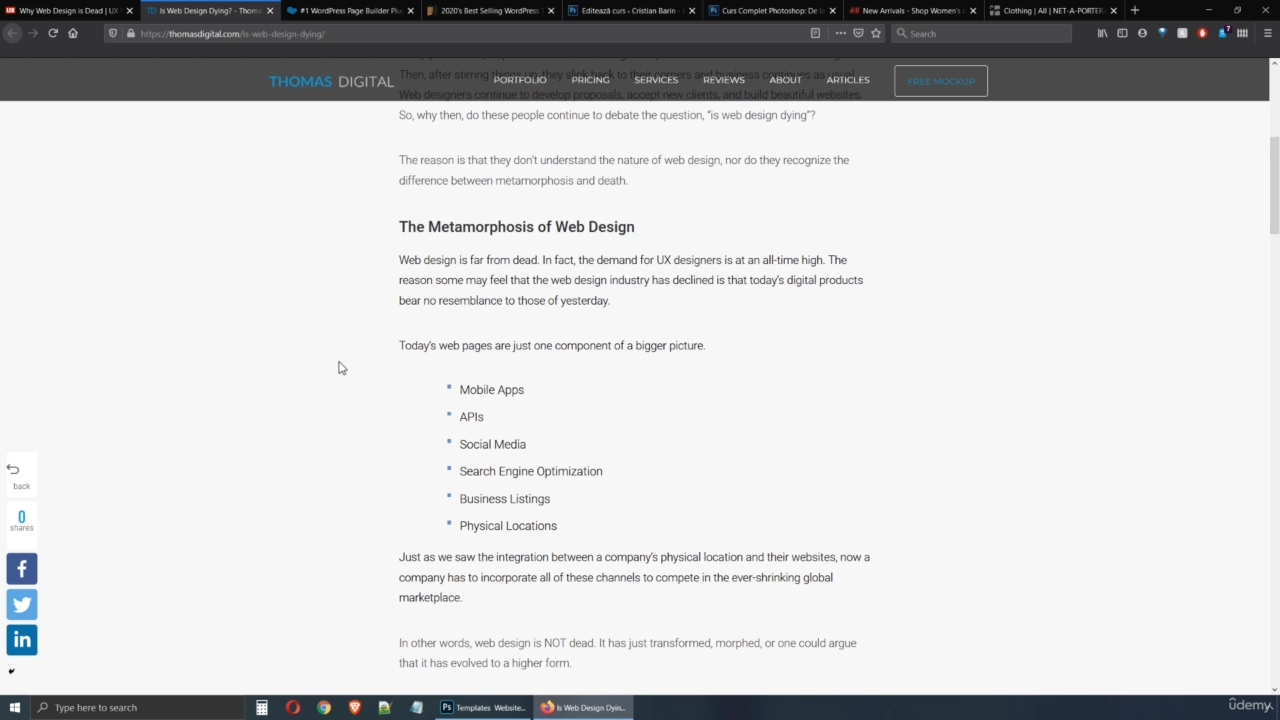This screenshot has height=720, width=1280.
Task: Share article on Facebook
Action: (x=22, y=569)
